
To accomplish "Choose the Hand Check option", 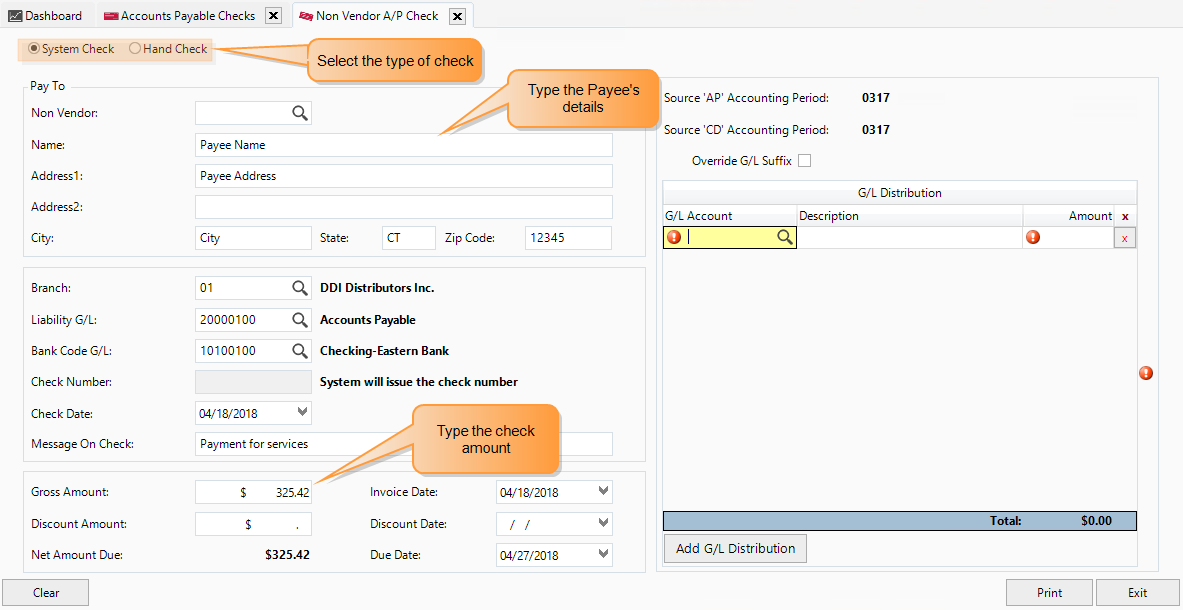I will 135,49.
